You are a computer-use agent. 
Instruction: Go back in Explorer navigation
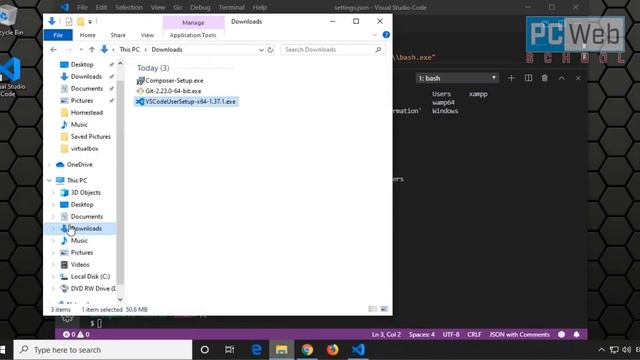53,49
